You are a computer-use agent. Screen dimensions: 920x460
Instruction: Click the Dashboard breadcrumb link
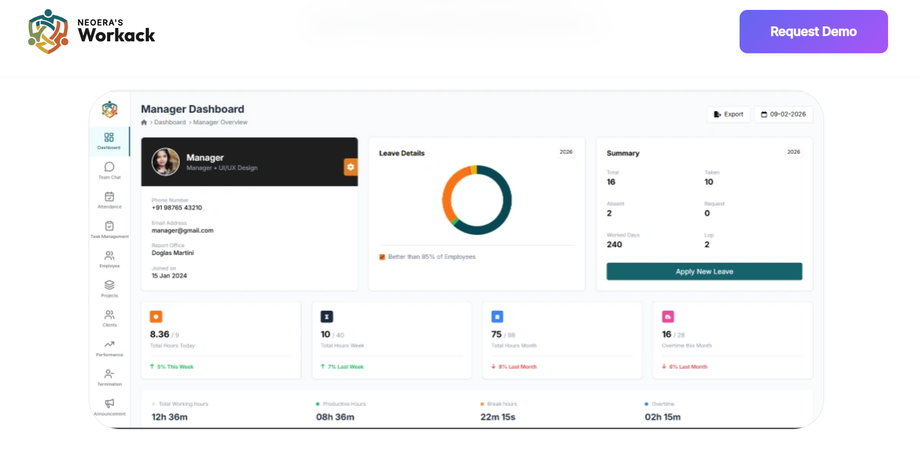point(170,122)
